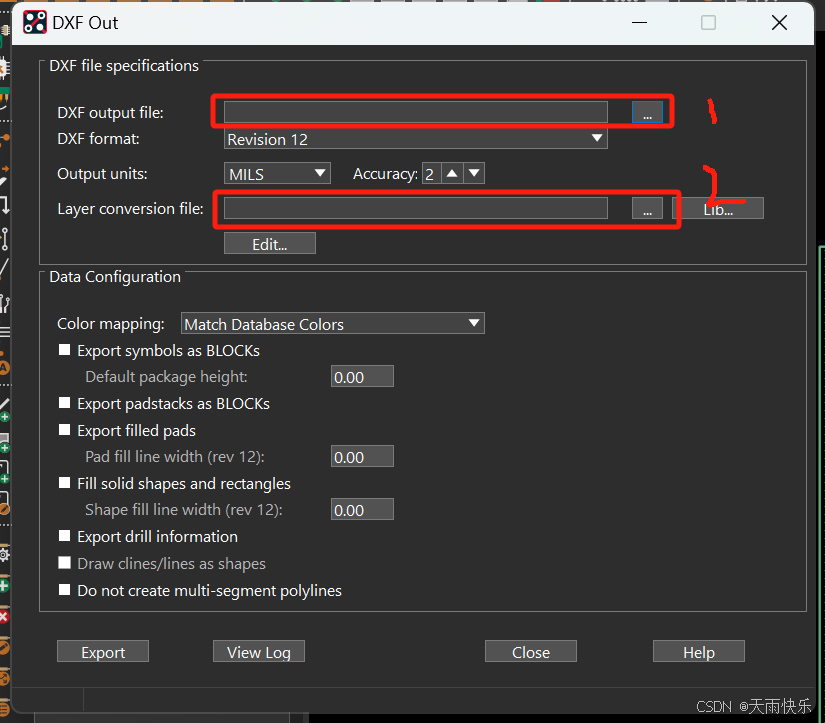Enable Export symbols as BLOCKs
Screen dimensions: 825x723
(64, 350)
